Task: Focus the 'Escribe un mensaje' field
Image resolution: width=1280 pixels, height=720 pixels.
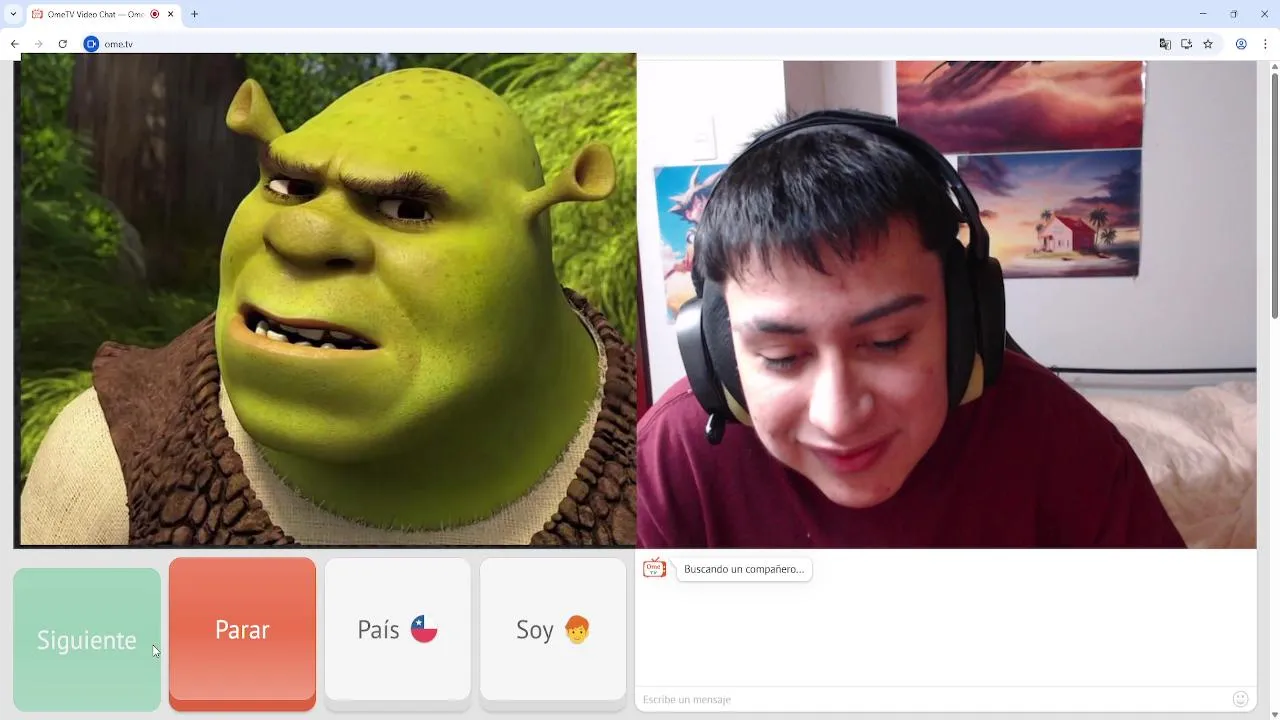Action: (935, 699)
